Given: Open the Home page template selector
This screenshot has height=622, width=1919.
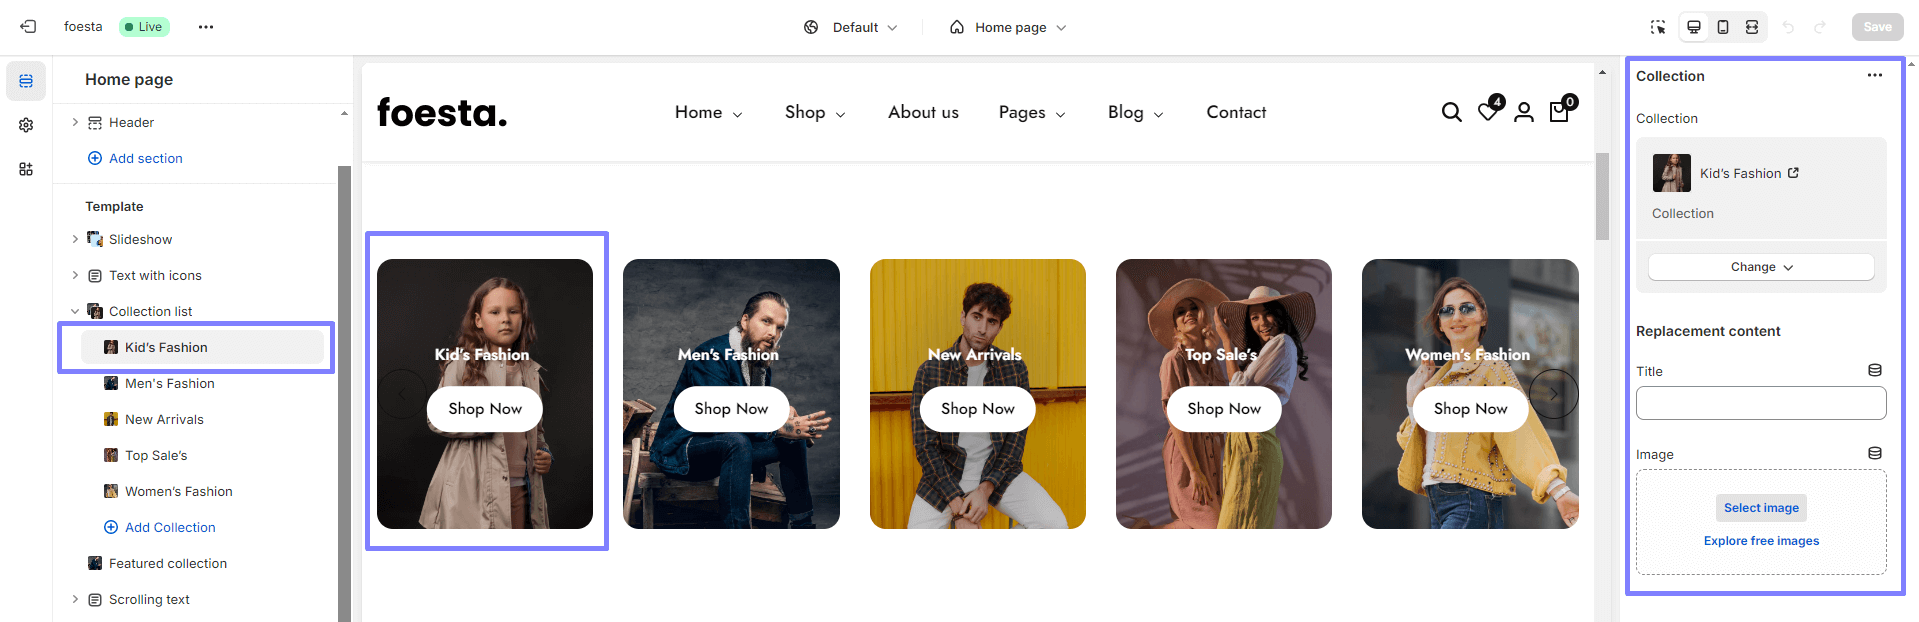Looking at the screenshot, I should [x=1008, y=27].
